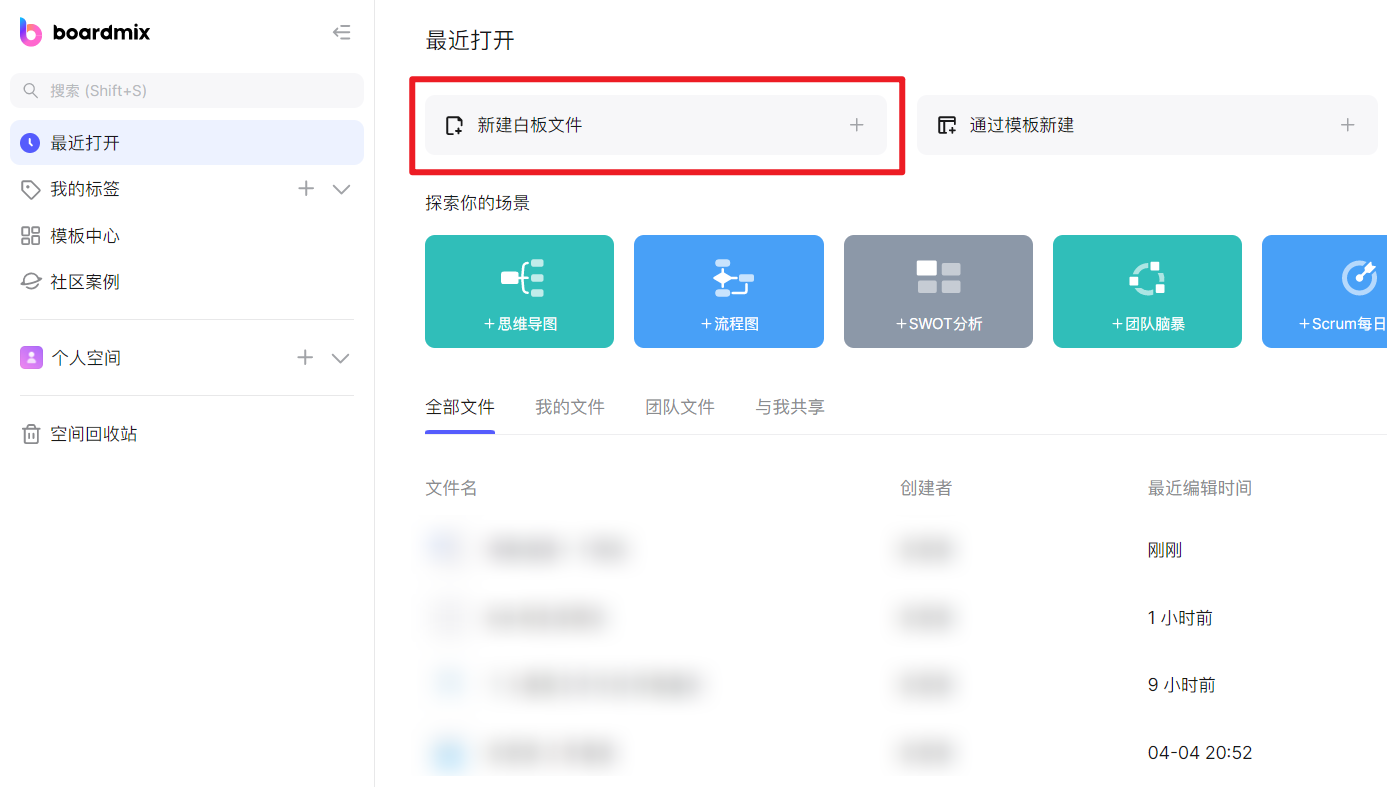Select 最近打开 with the clock icon
Viewport: 1387px width, 787px height.
click(x=30, y=142)
